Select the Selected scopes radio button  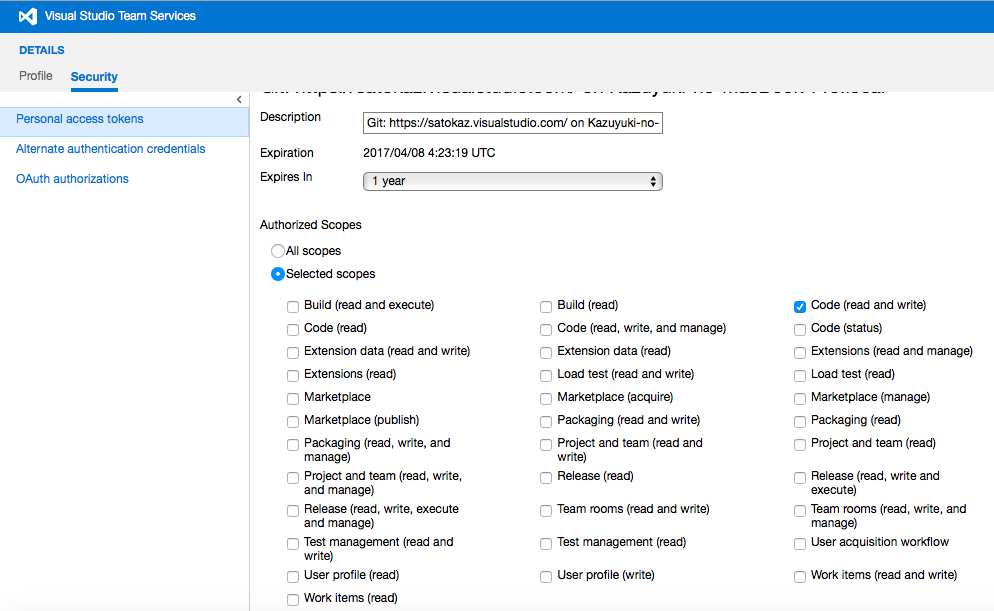coord(278,274)
